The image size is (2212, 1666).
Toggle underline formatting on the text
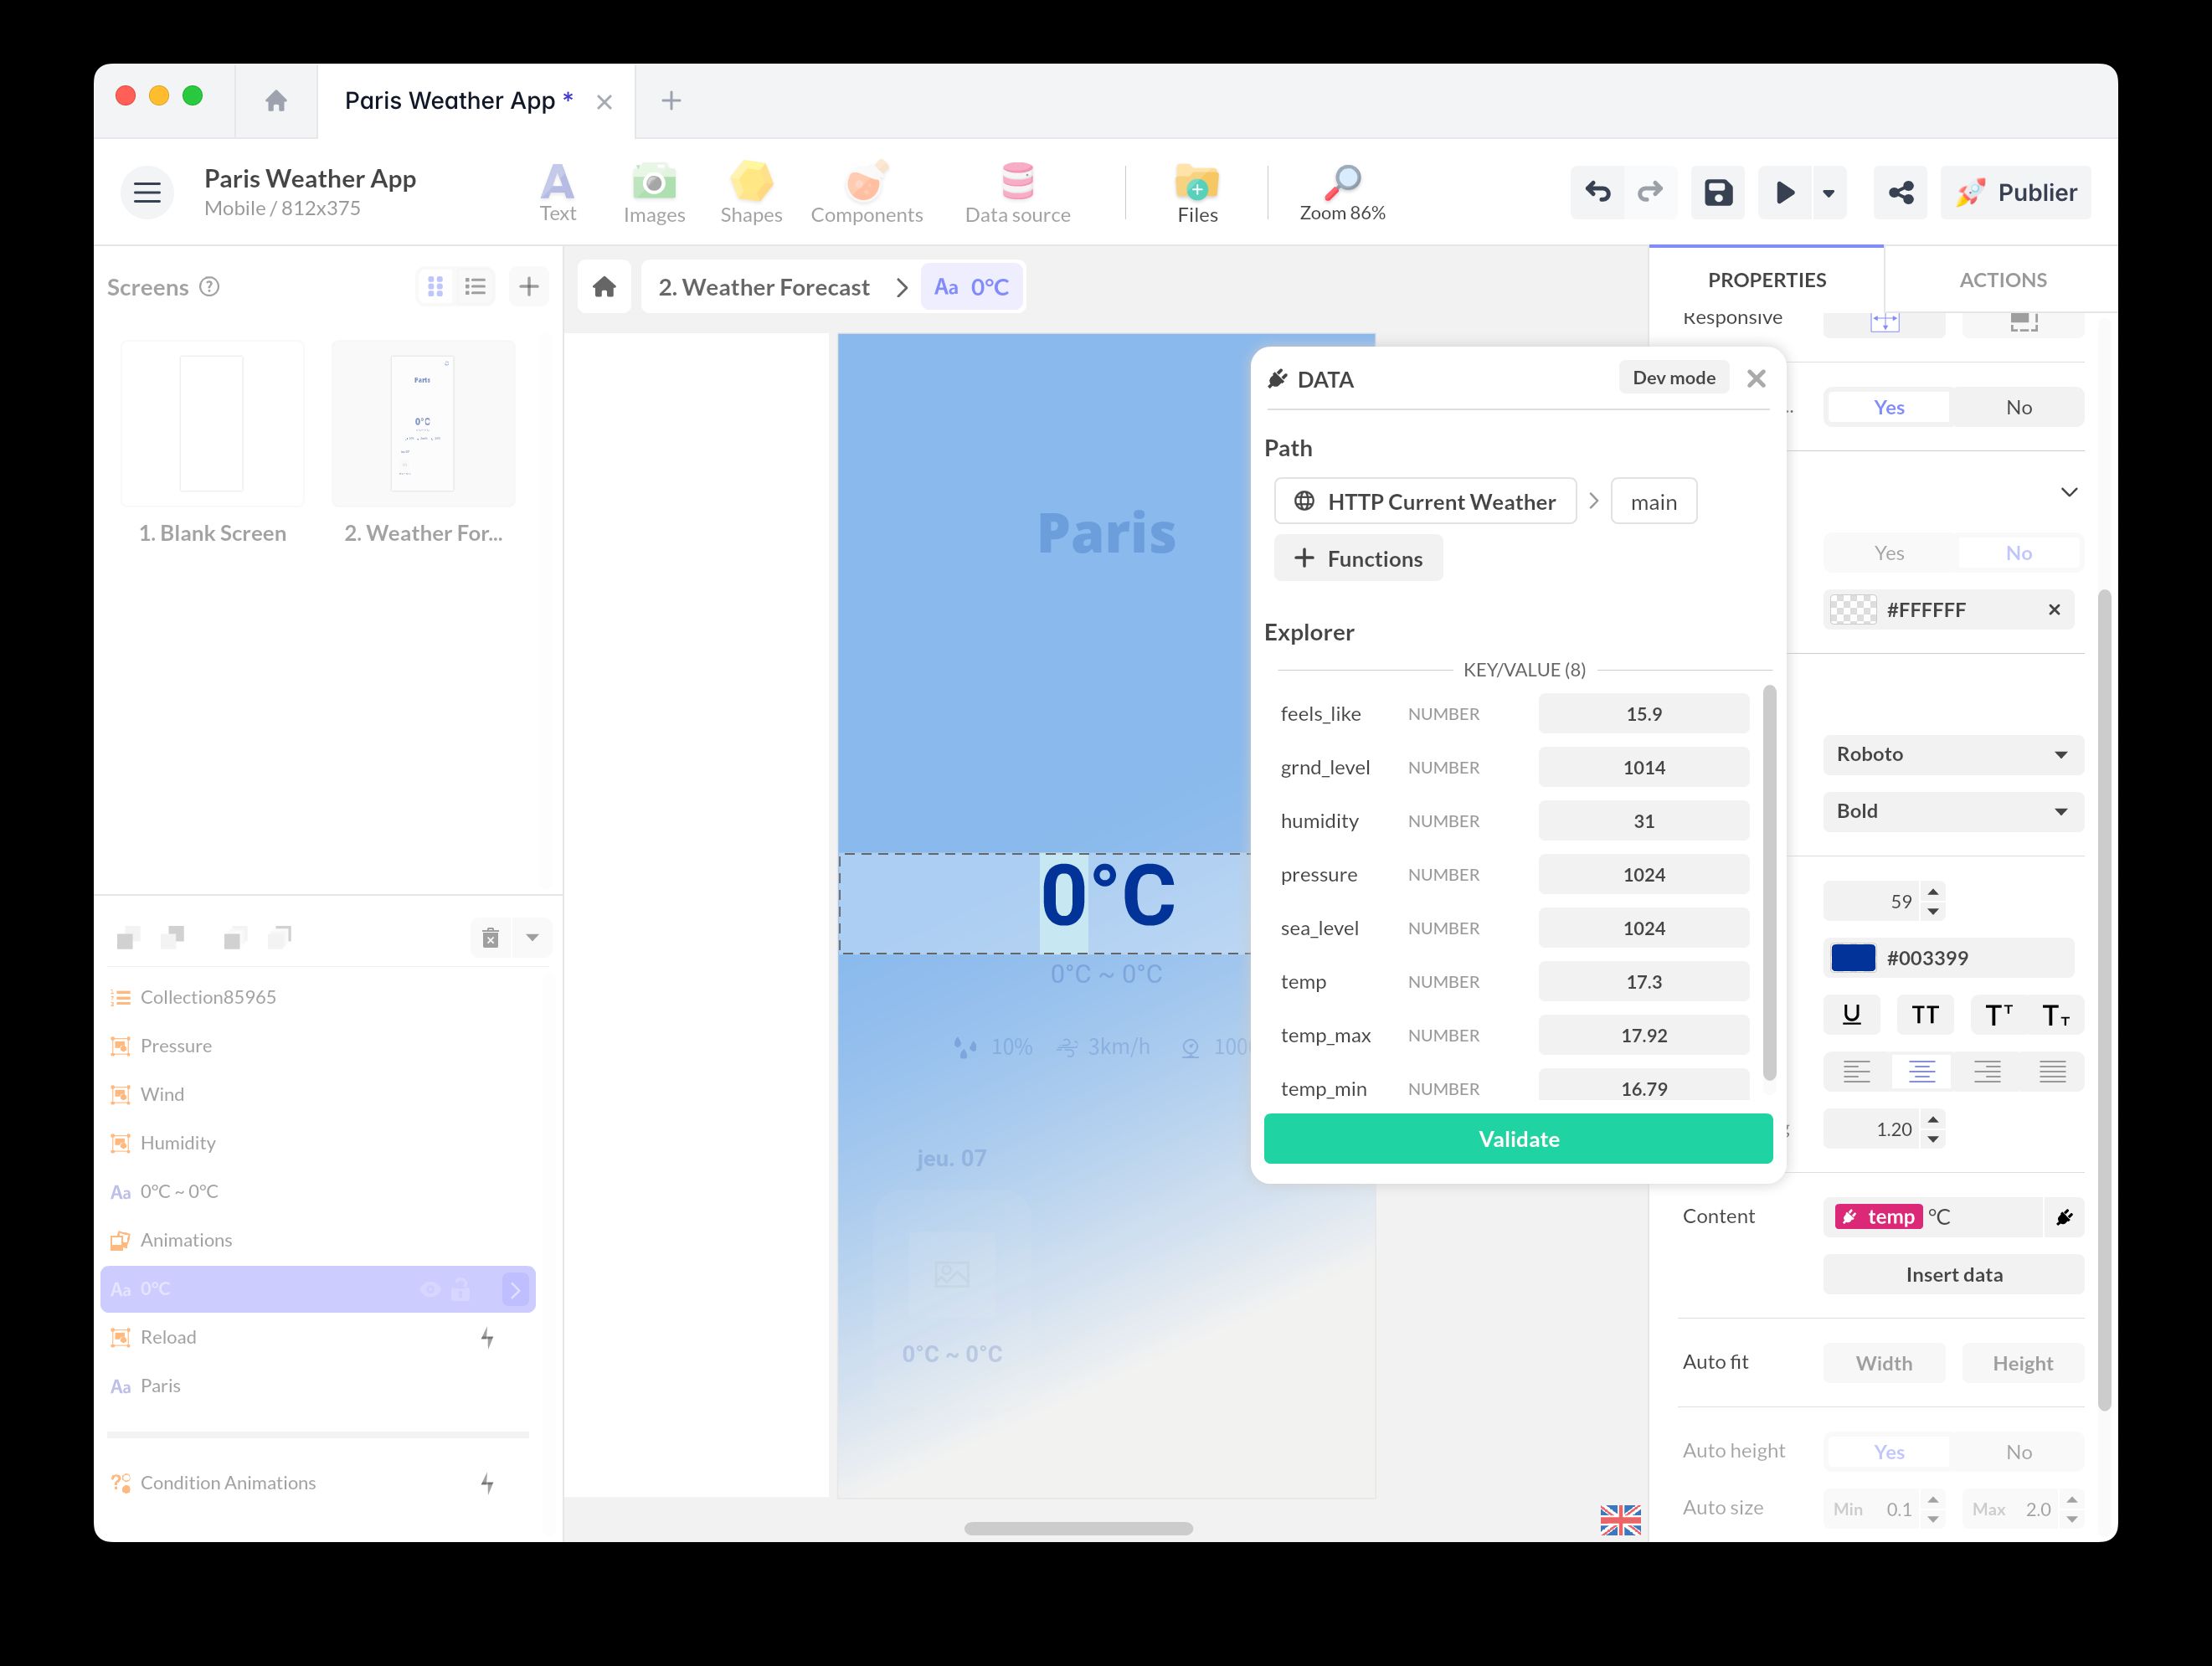click(x=1852, y=1014)
